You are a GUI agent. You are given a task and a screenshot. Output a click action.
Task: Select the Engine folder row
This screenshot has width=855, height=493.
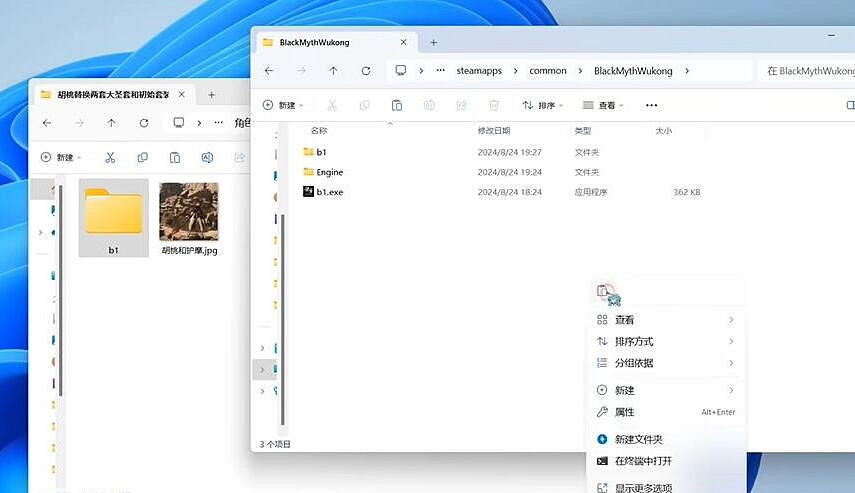(502, 172)
